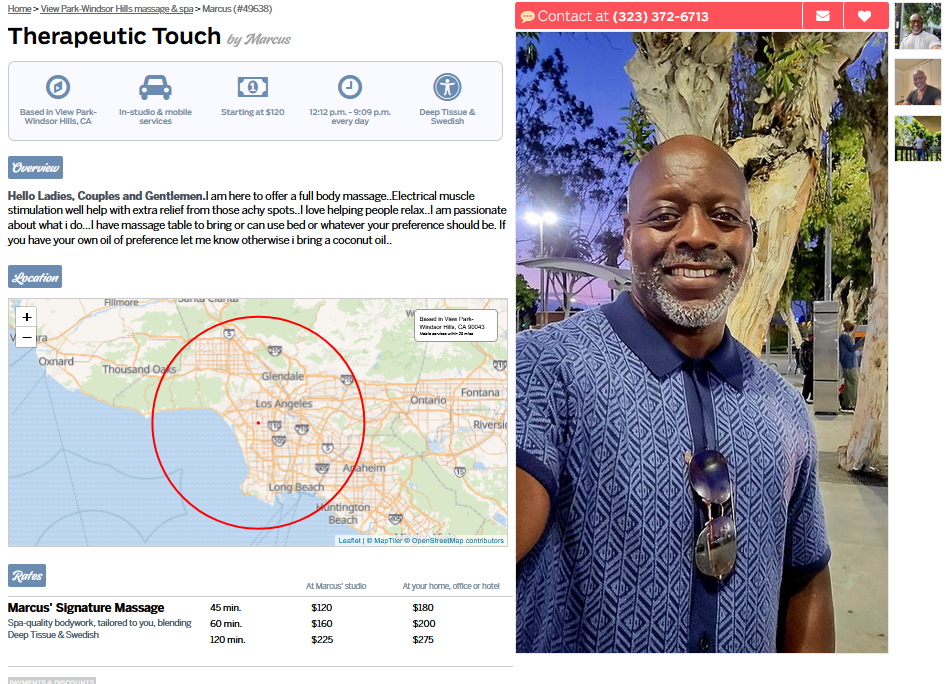Click the '45 min.' duration row
This screenshot has width=949, height=684.
click(226, 608)
